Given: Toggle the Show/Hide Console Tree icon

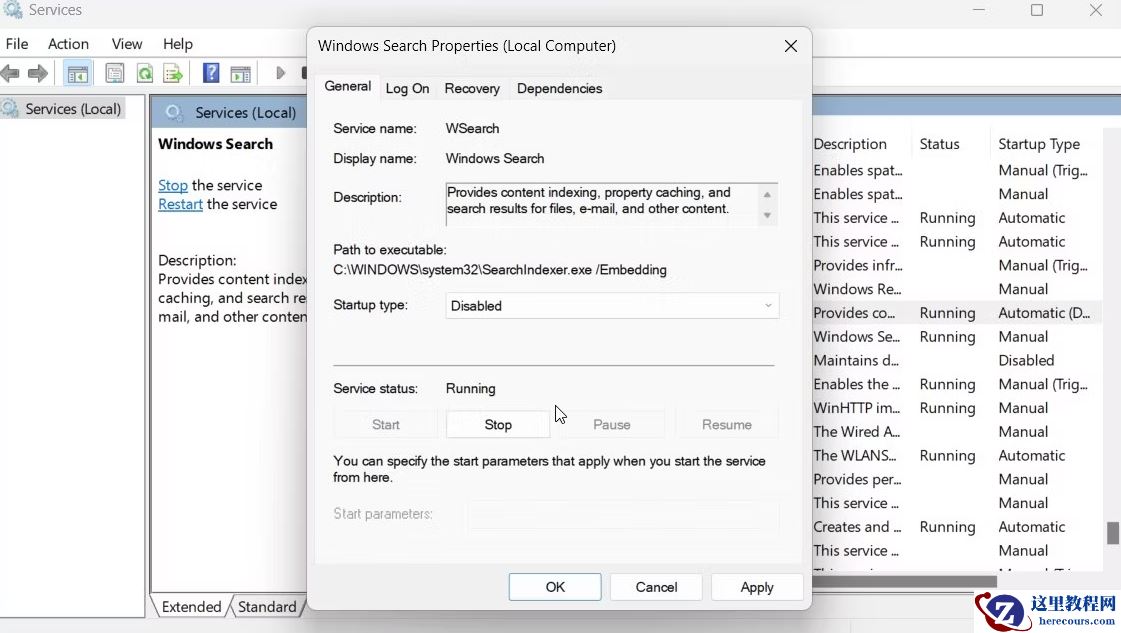Looking at the screenshot, I should (77, 72).
